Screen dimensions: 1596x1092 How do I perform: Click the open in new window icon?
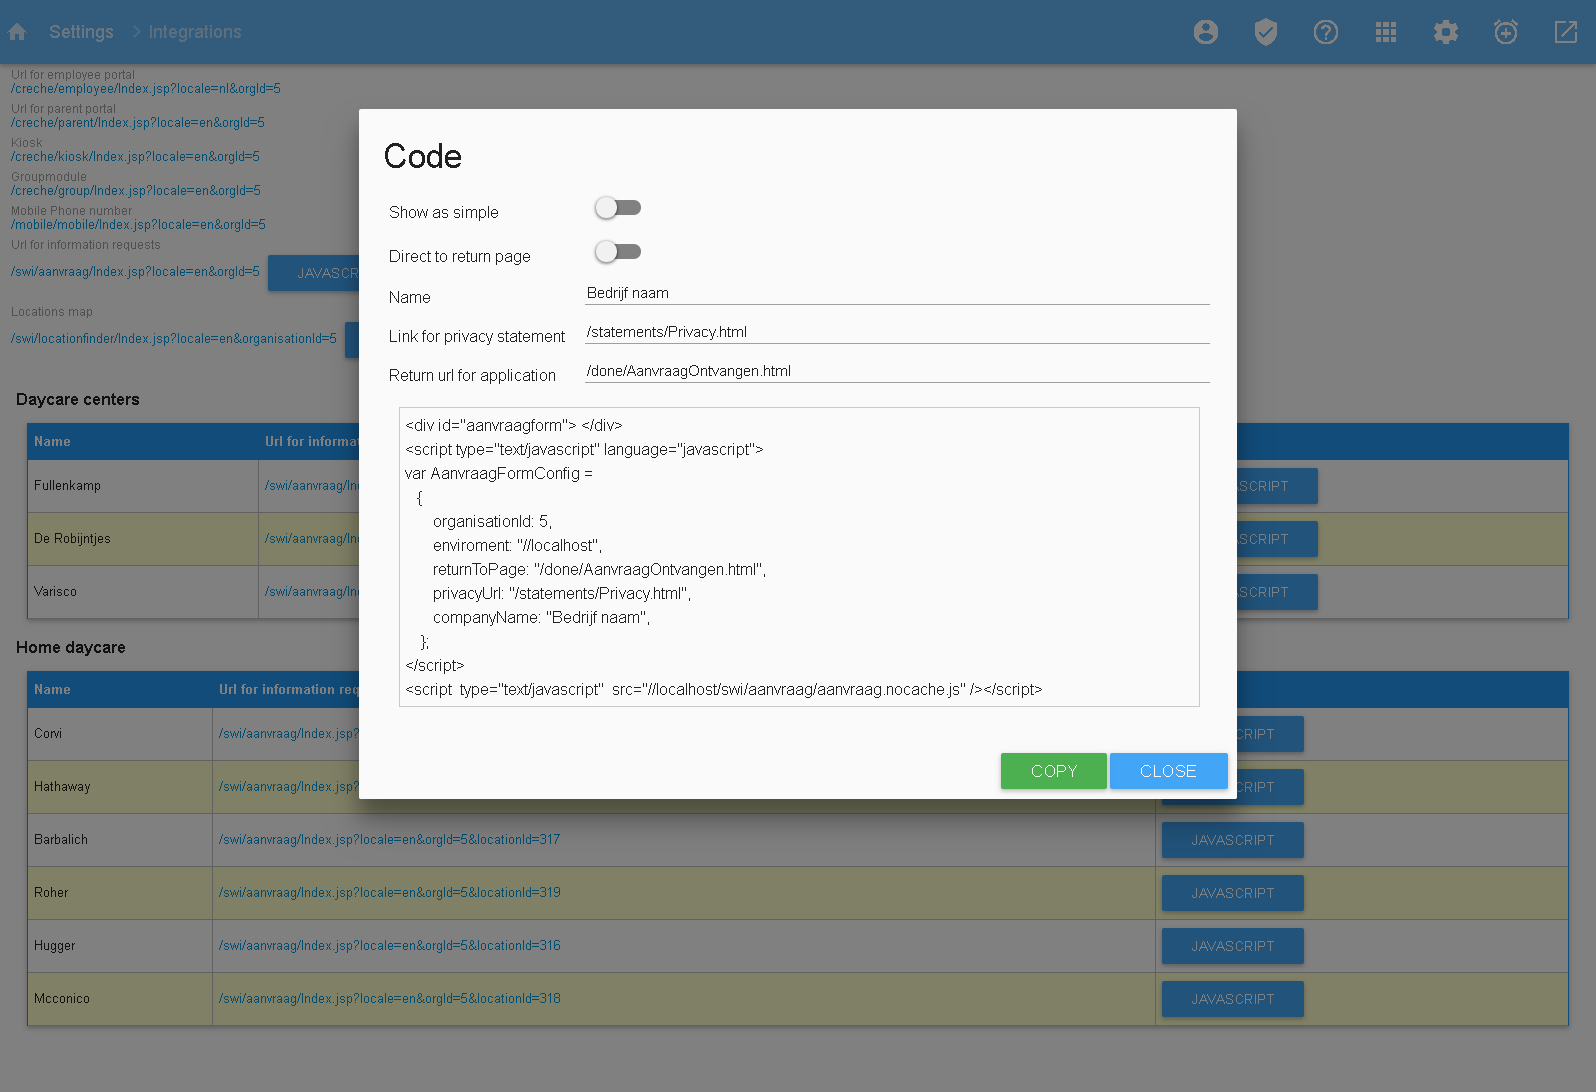(1566, 32)
